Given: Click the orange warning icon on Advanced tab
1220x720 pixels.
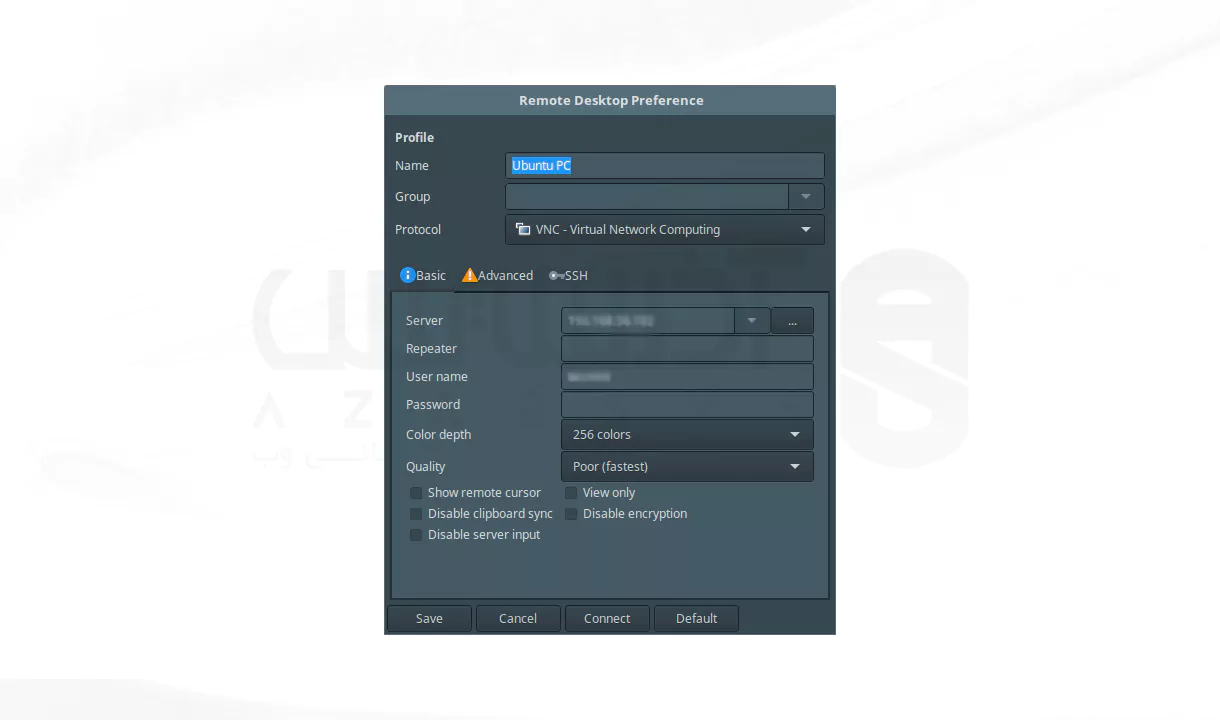Looking at the screenshot, I should tap(469, 275).
